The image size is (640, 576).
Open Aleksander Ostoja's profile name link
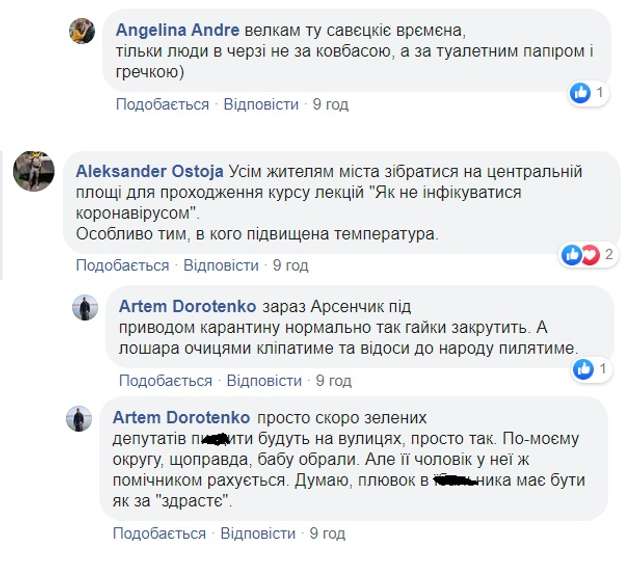[150, 171]
